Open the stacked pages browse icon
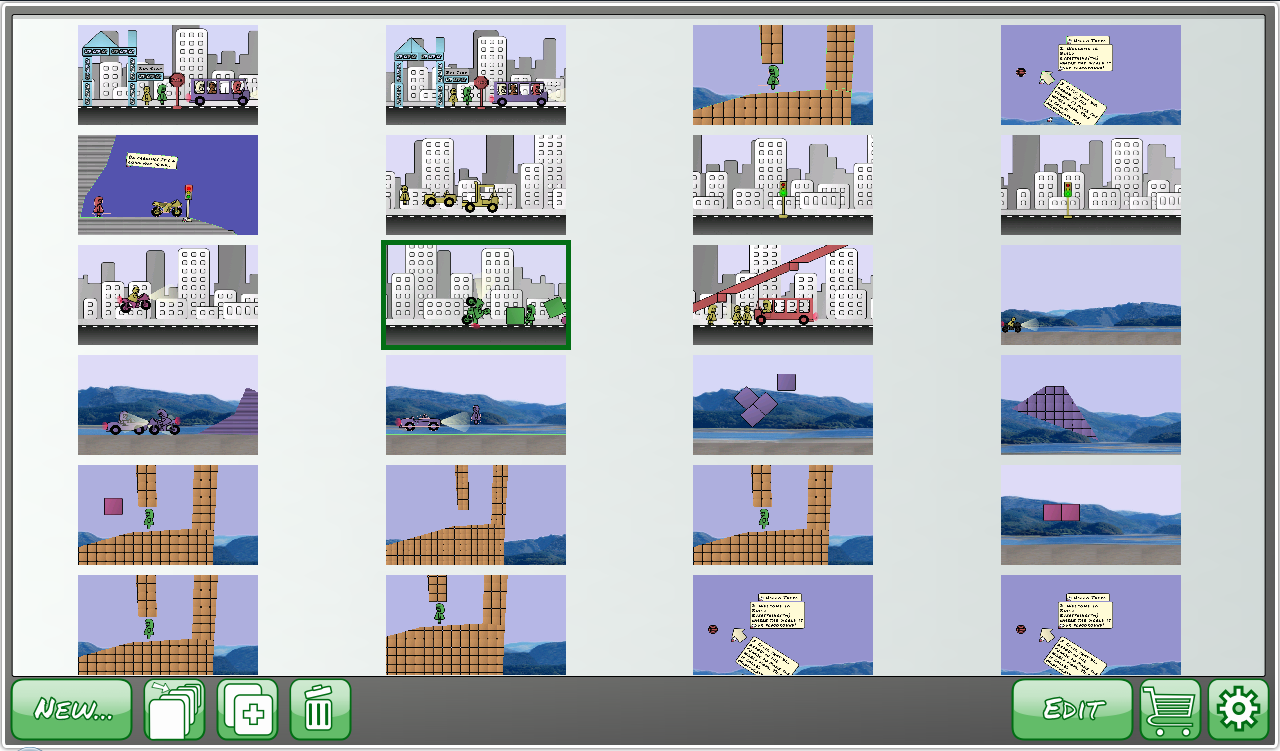This screenshot has height=751, width=1280. tap(175, 709)
